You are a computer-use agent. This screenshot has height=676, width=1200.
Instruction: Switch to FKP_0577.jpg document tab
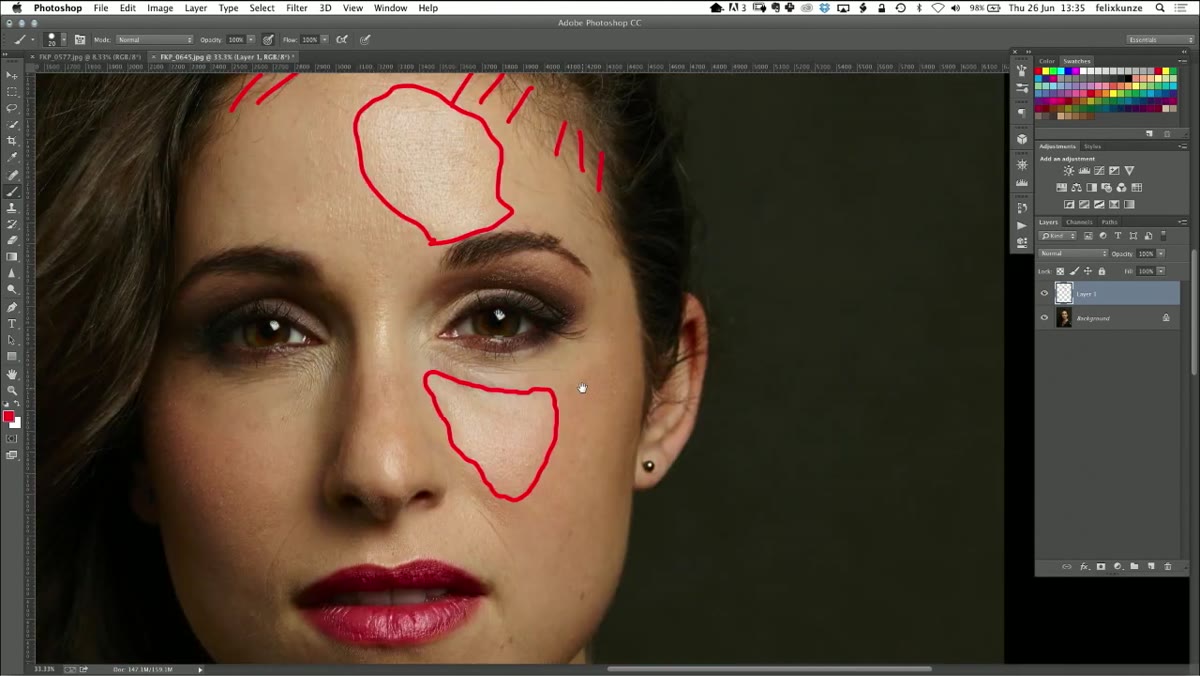(x=88, y=57)
